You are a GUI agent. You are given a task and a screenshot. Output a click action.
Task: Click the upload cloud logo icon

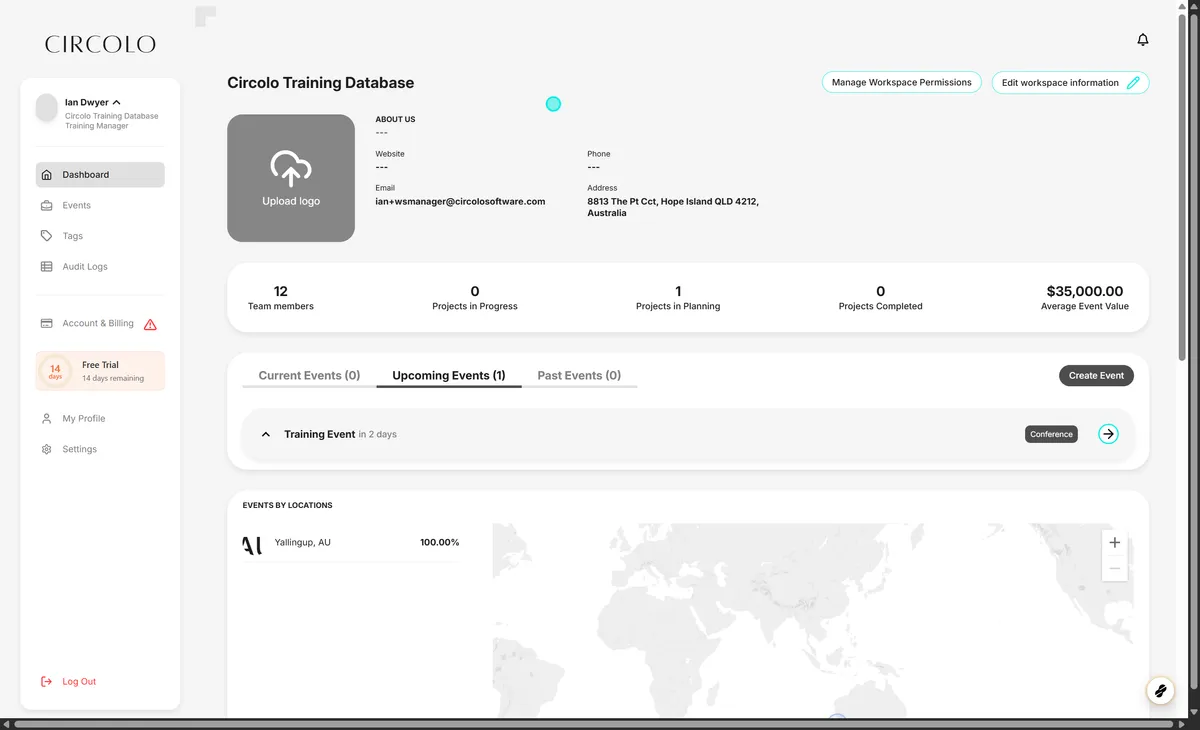click(x=291, y=170)
